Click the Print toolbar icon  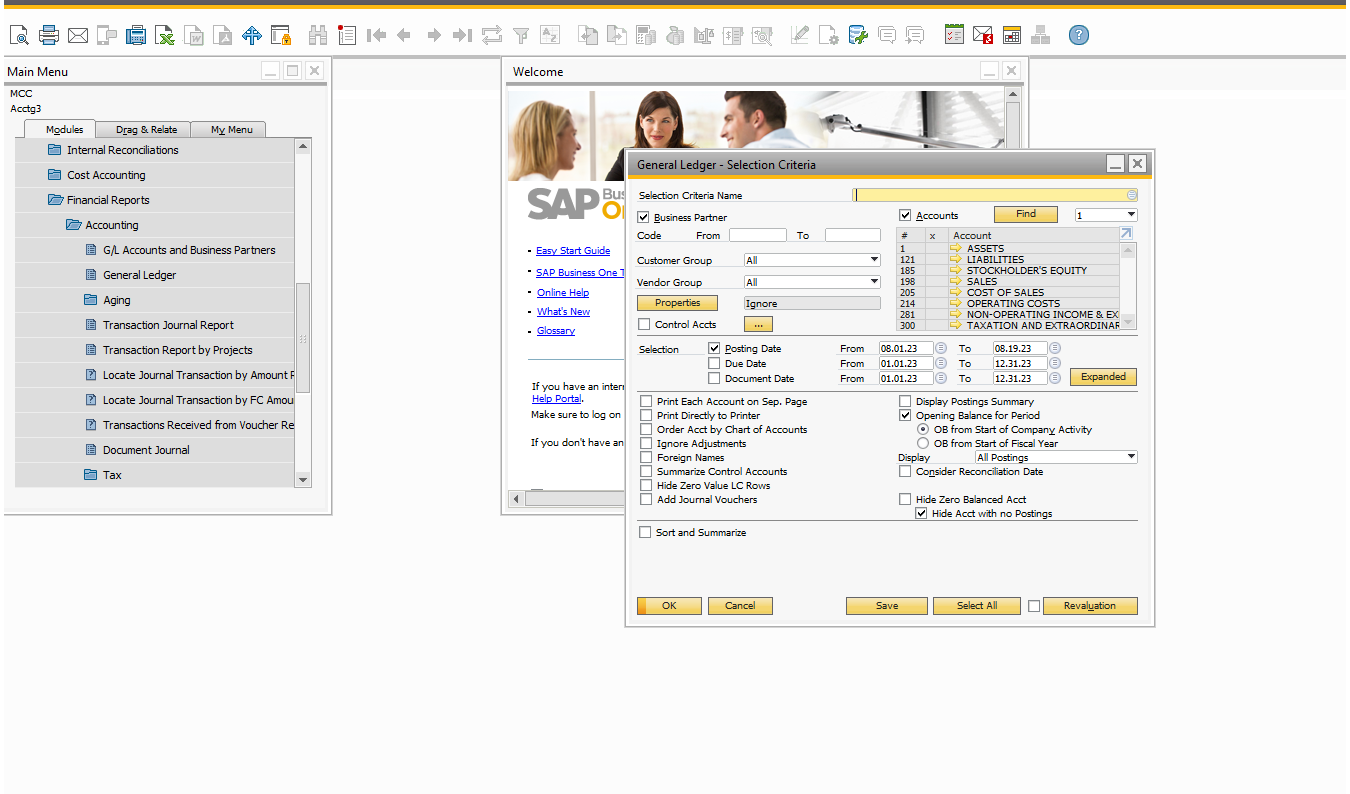tap(49, 36)
